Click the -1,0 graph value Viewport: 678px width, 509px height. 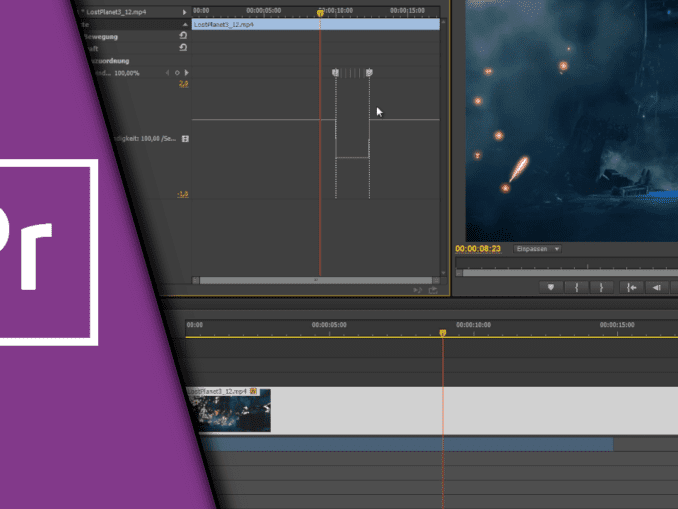click(183, 194)
